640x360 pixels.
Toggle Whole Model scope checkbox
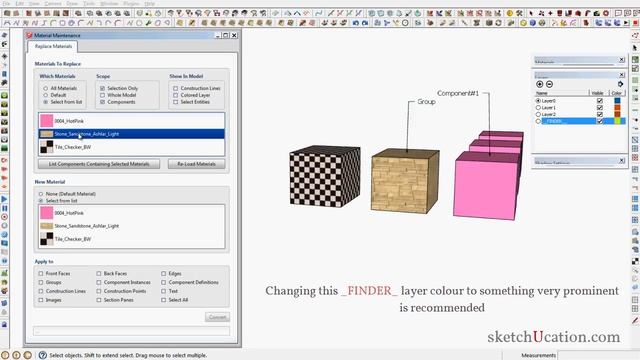pyautogui.click(x=102, y=95)
